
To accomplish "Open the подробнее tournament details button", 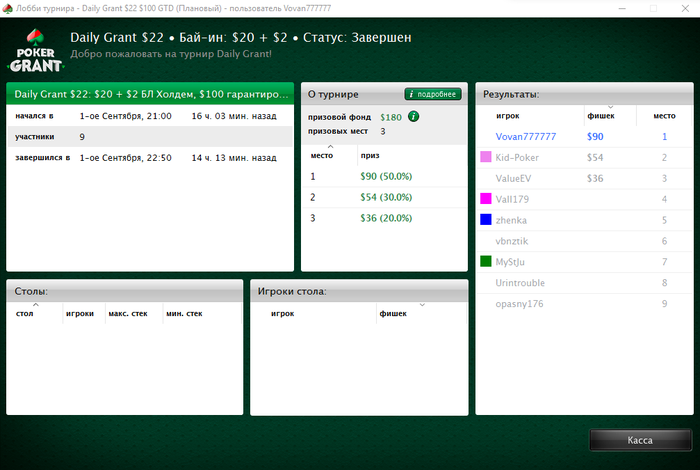I will 433,94.
